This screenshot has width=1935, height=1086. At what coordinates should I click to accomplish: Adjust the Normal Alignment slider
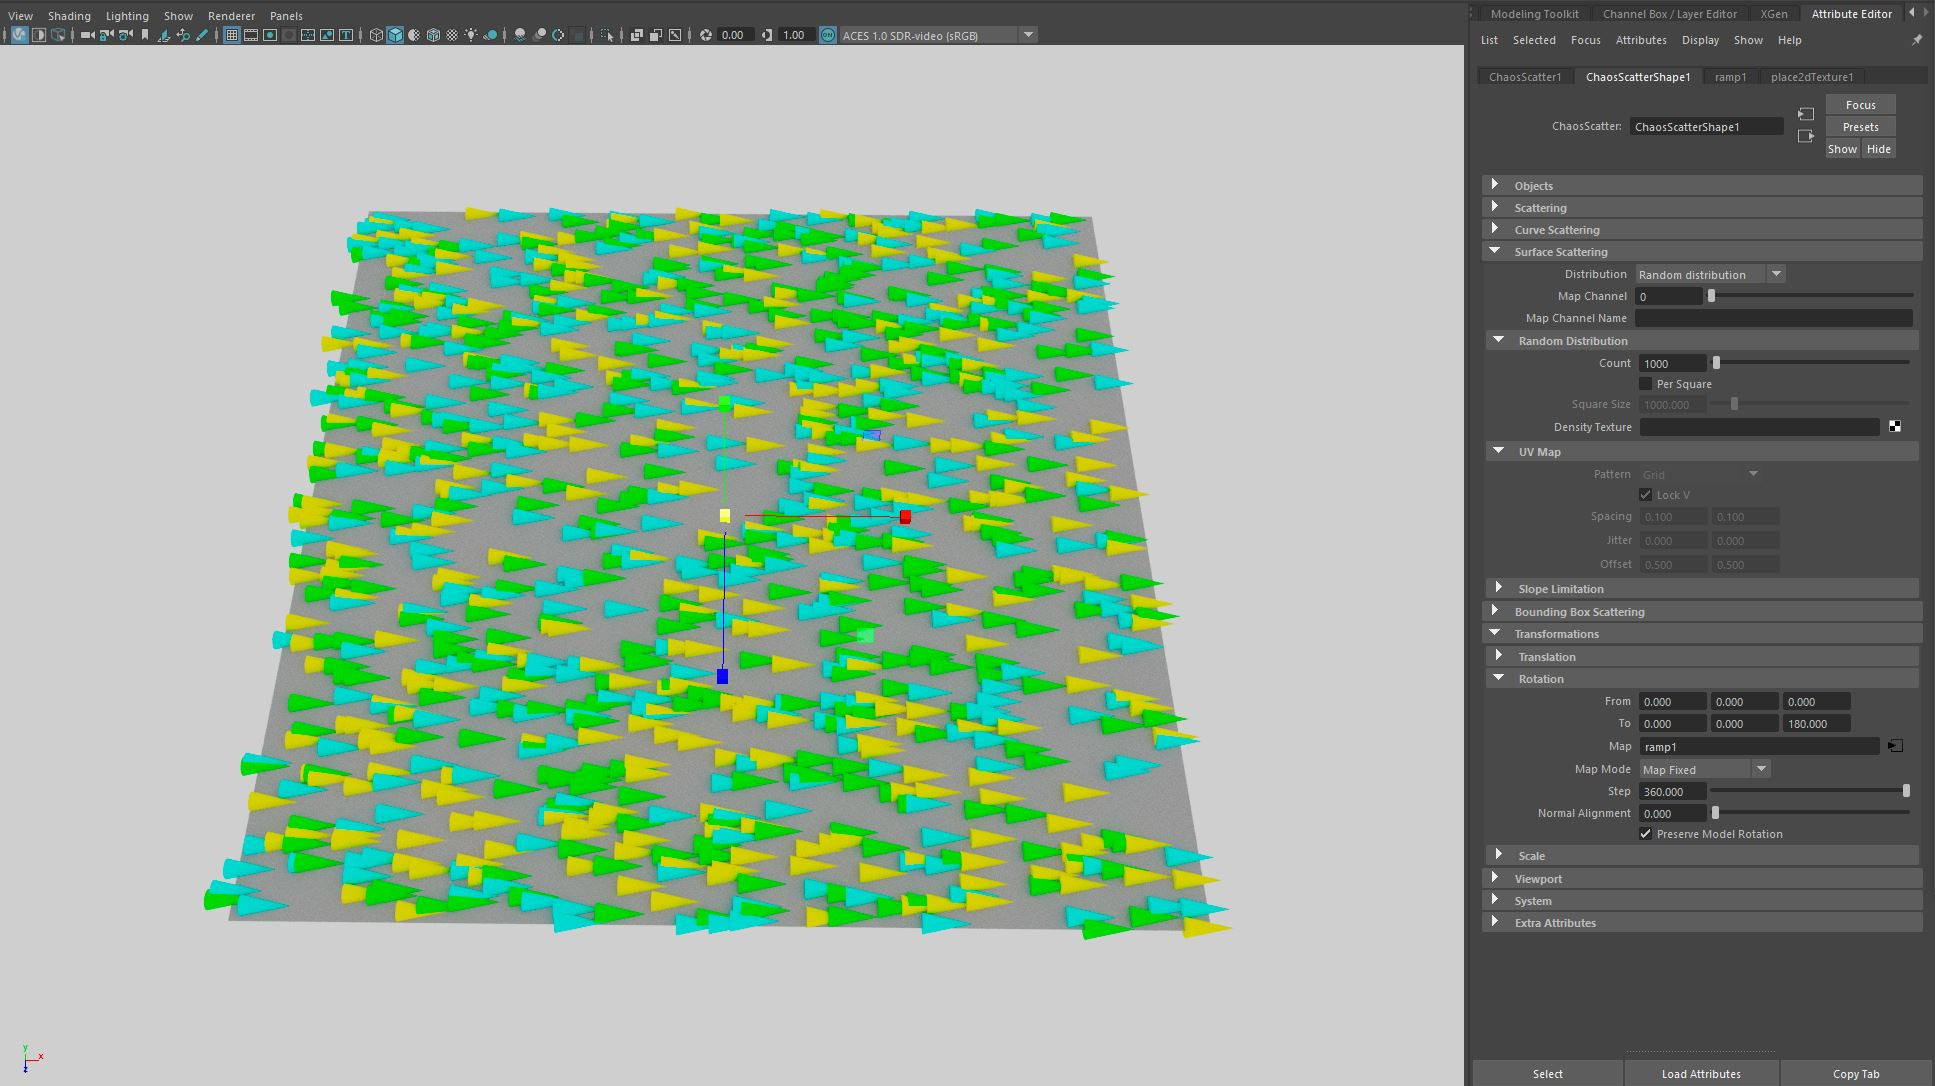1716,813
